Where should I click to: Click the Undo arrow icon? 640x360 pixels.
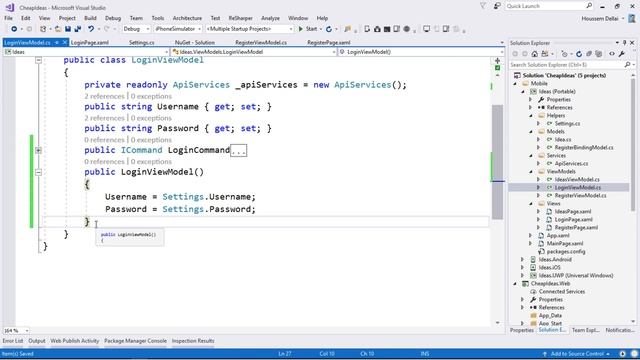pyautogui.click(x=91, y=29)
